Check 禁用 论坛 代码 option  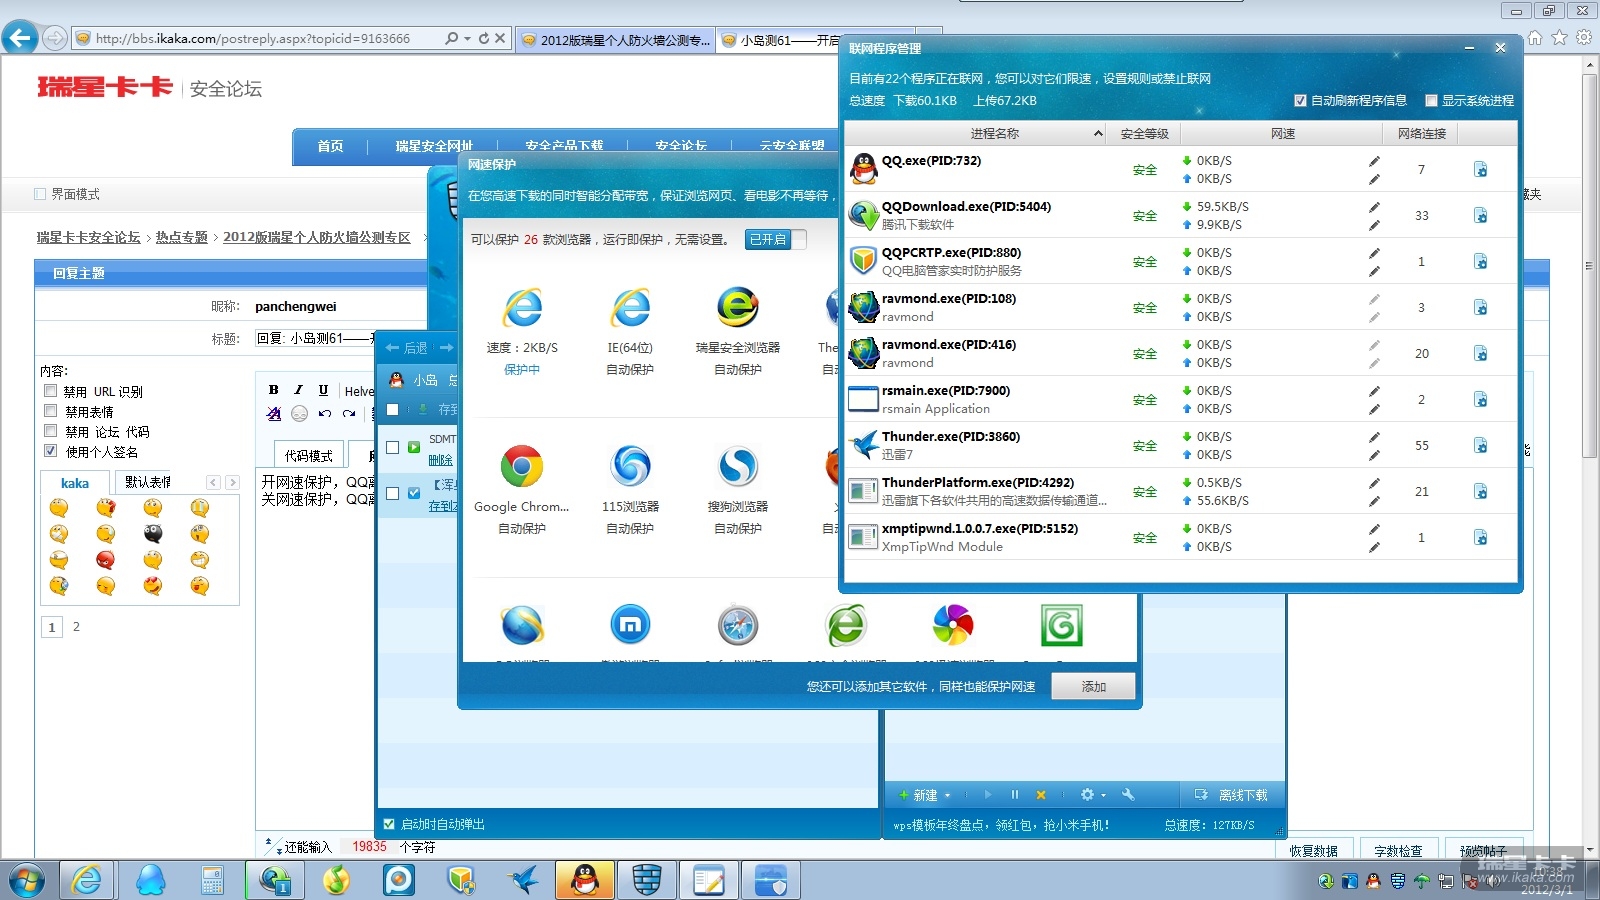pos(50,431)
